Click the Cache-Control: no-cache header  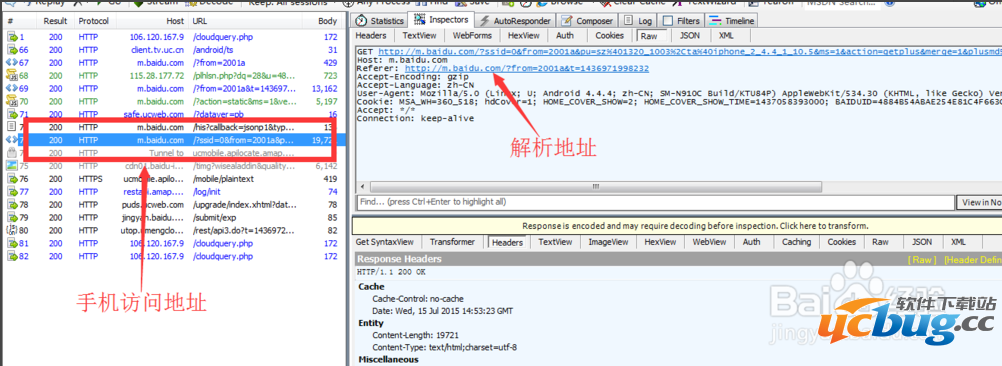pyautogui.click(x=418, y=299)
